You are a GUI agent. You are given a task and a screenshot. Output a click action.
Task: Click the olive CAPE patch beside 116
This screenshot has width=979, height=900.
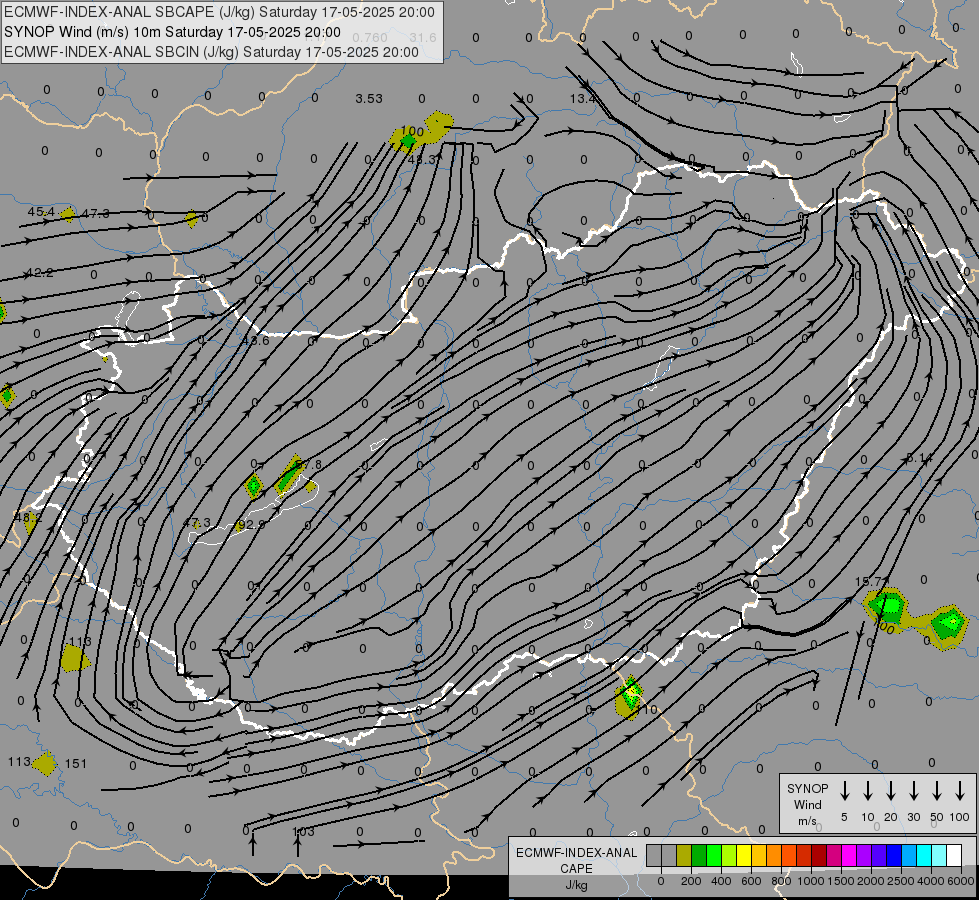(x=74, y=658)
